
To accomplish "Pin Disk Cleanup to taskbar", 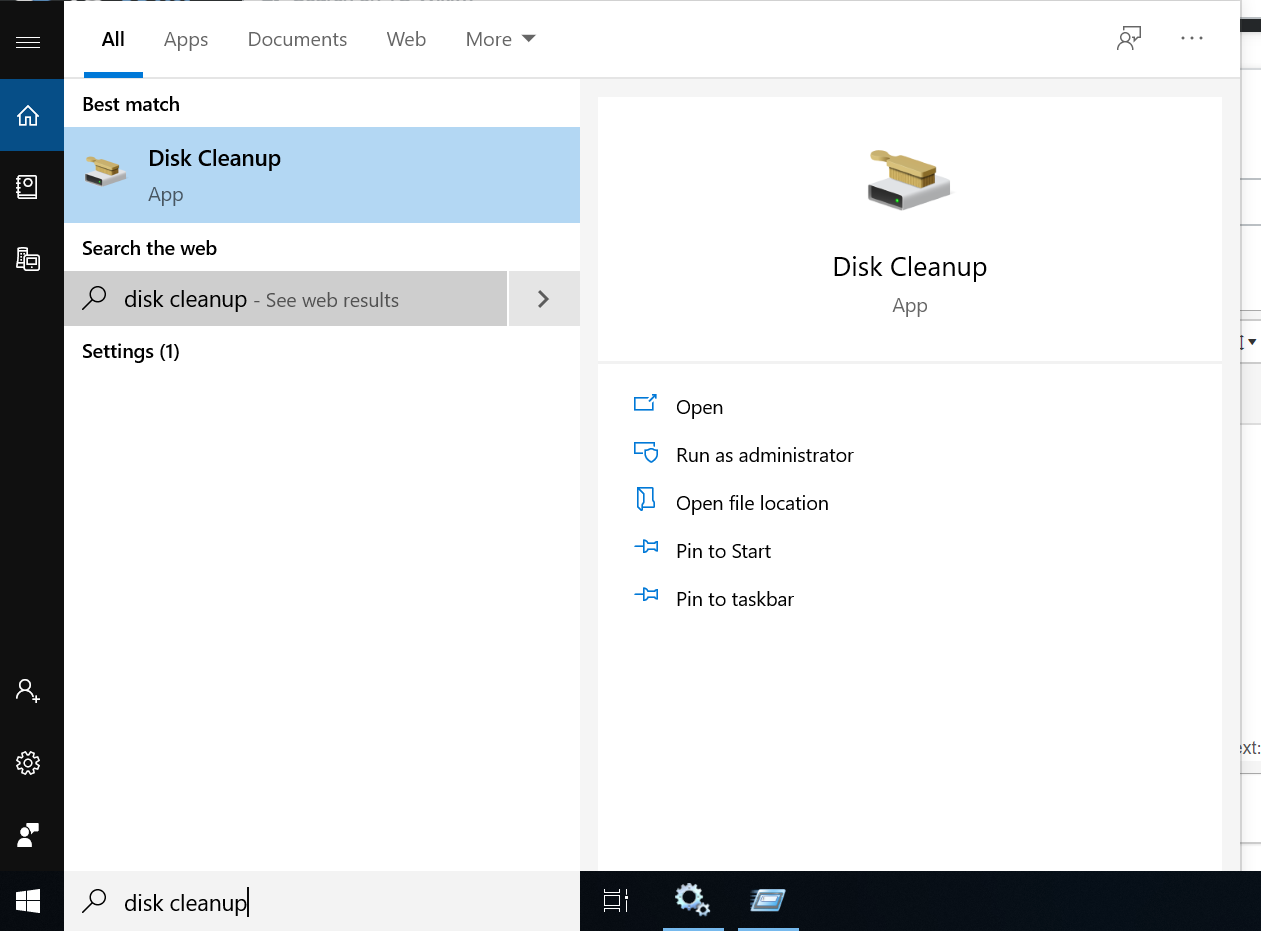I will click(x=734, y=599).
